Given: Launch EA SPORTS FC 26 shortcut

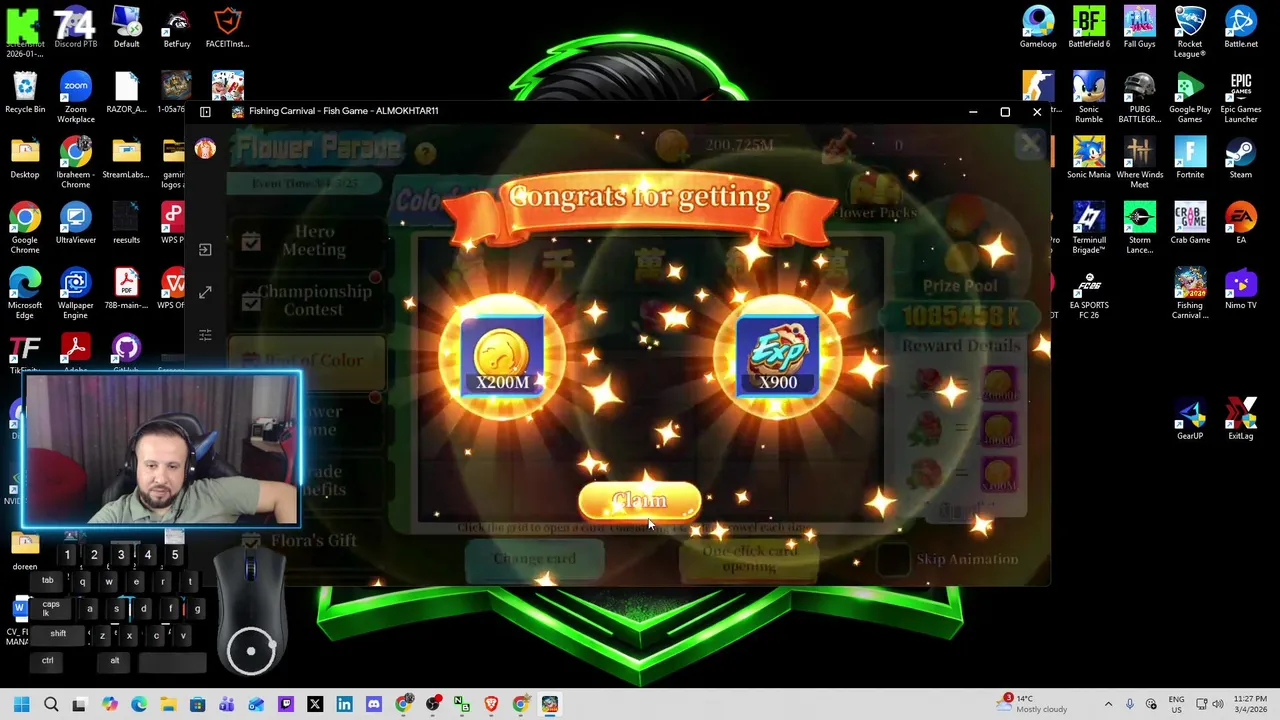Looking at the screenshot, I should coord(1089,294).
